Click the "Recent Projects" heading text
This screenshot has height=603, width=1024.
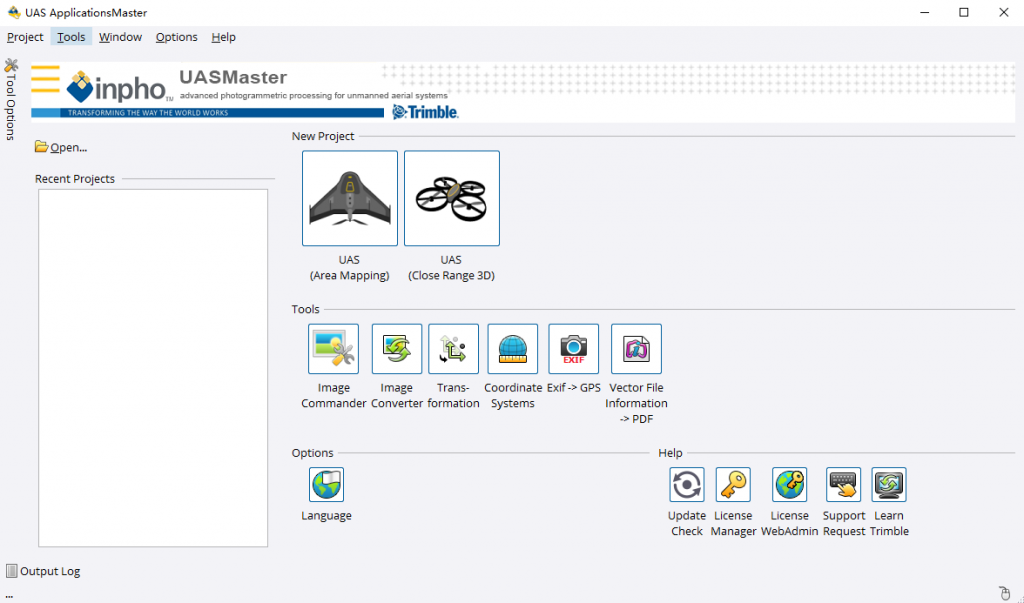point(74,179)
